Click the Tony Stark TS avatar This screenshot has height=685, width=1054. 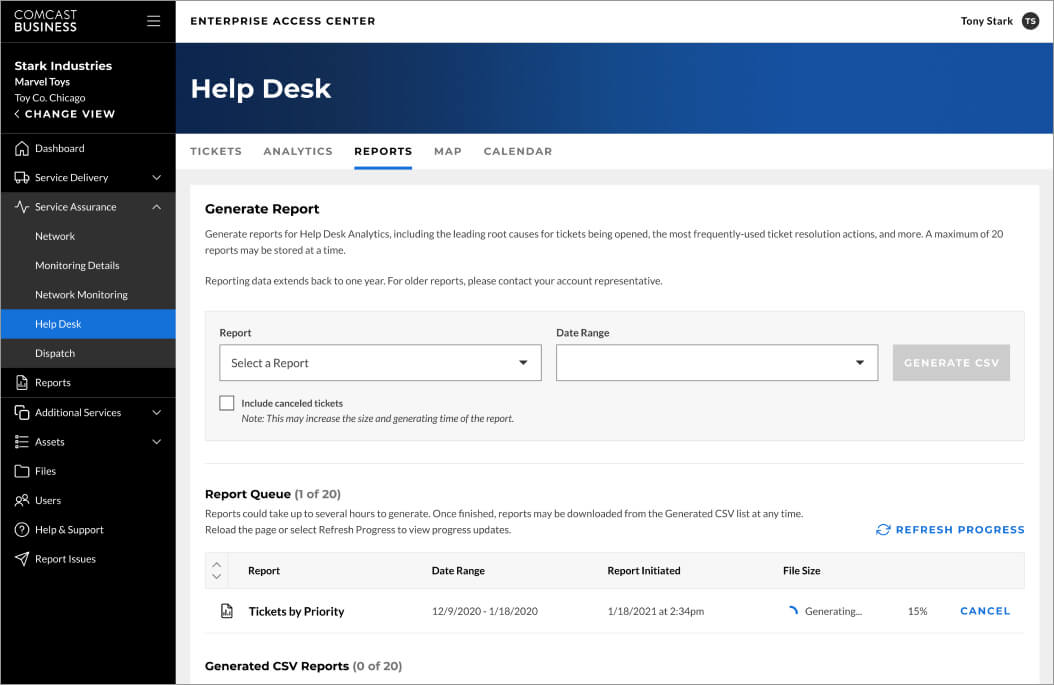1030,21
